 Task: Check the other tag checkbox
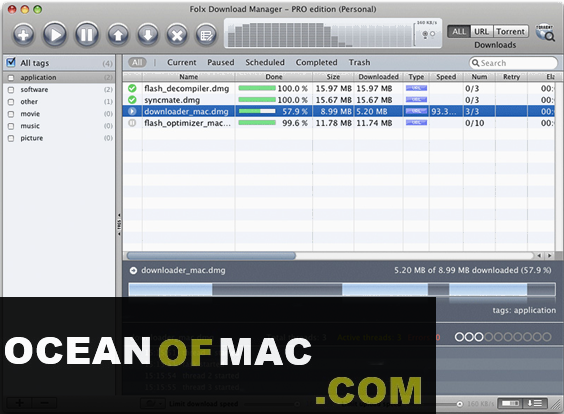(11, 102)
